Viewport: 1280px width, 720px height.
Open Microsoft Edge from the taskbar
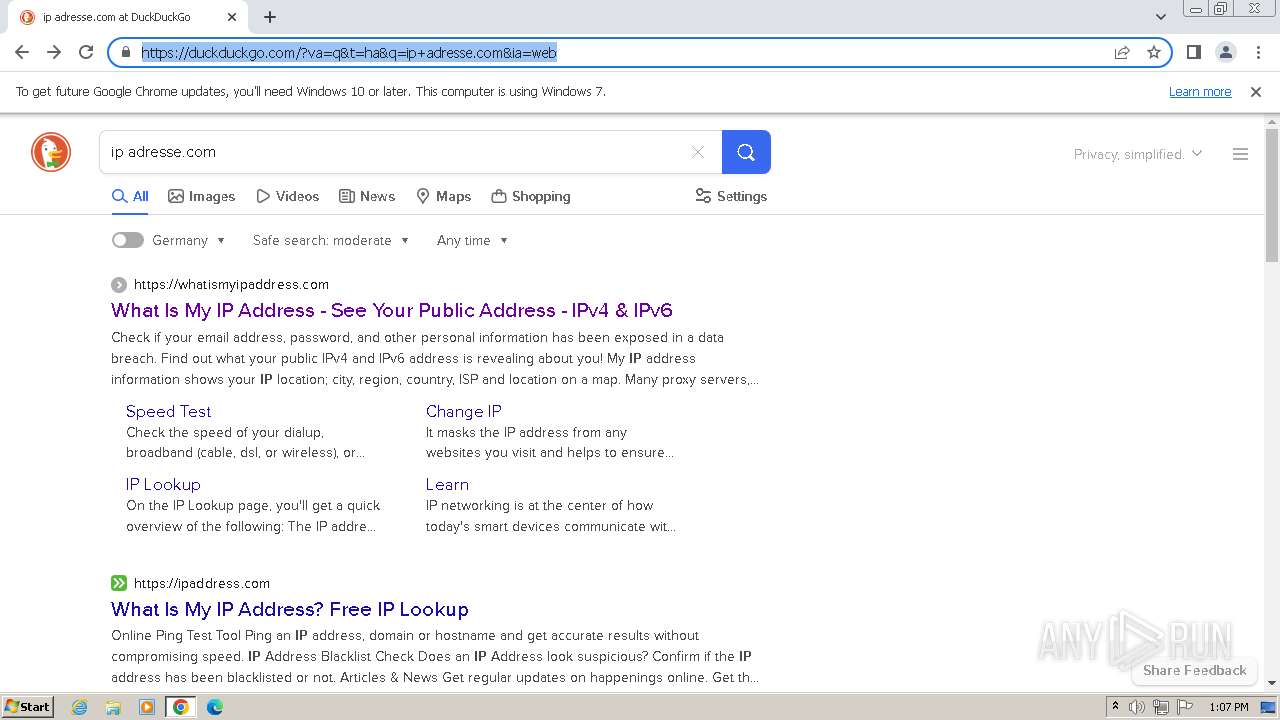214,707
